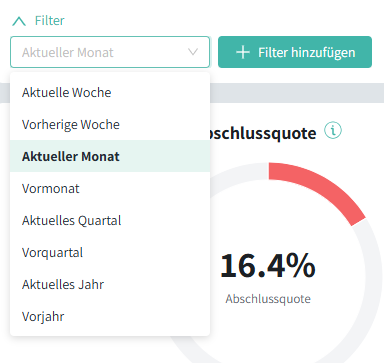
Task: Select Aktuelle Woche option
Action: click(110, 92)
